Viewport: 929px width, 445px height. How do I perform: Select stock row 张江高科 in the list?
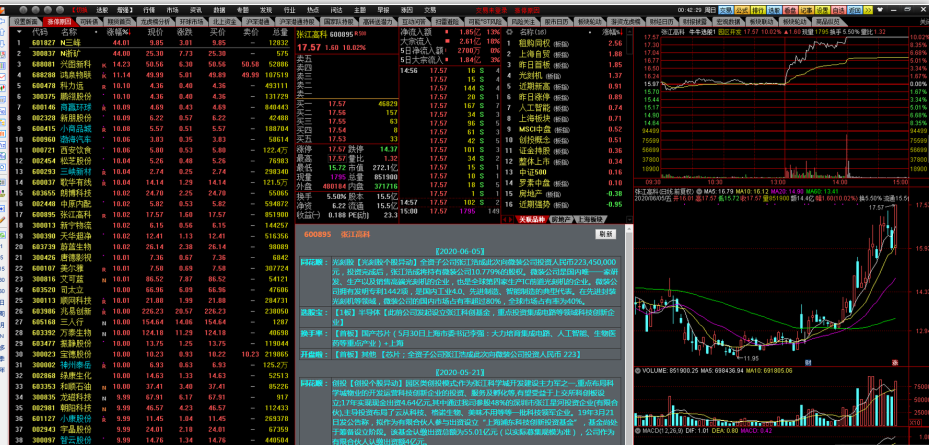pyautogui.click(x=152, y=215)
